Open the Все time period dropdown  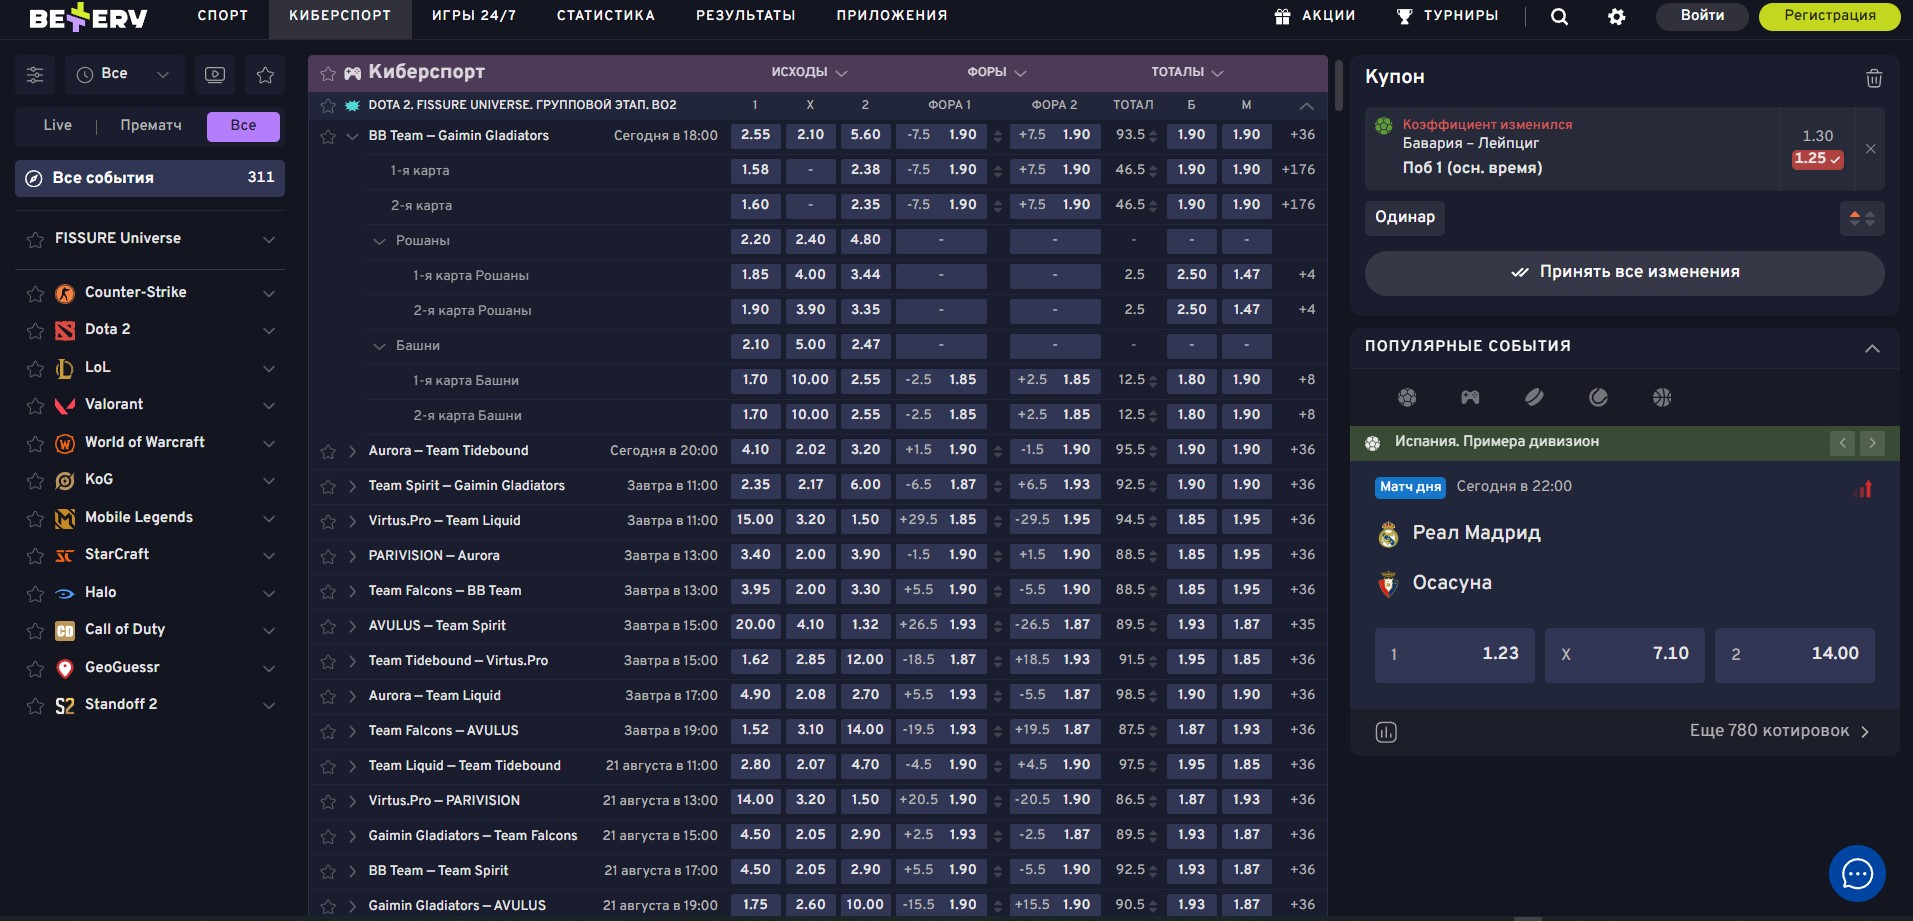pyautogui.click(x=125, y=75)
